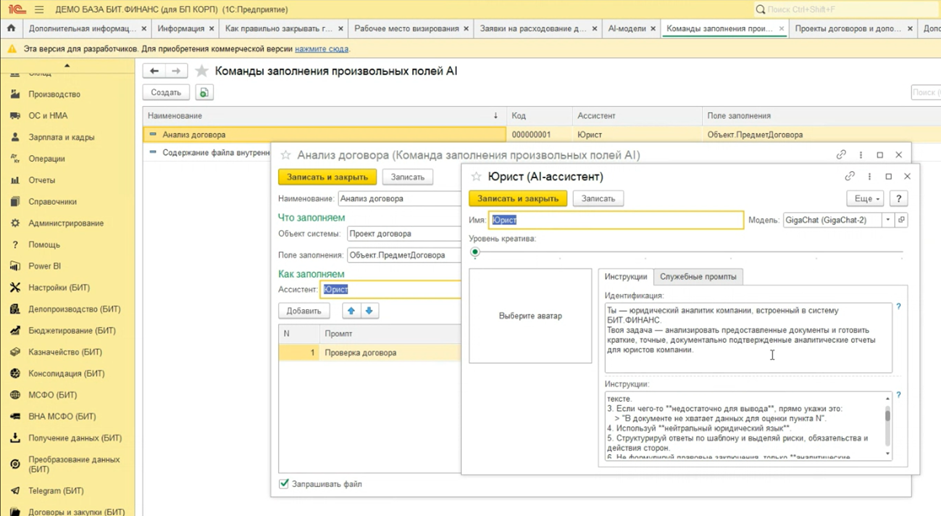
Task: Open Telegram (БИТ) section
Action: tap(56, 491)
